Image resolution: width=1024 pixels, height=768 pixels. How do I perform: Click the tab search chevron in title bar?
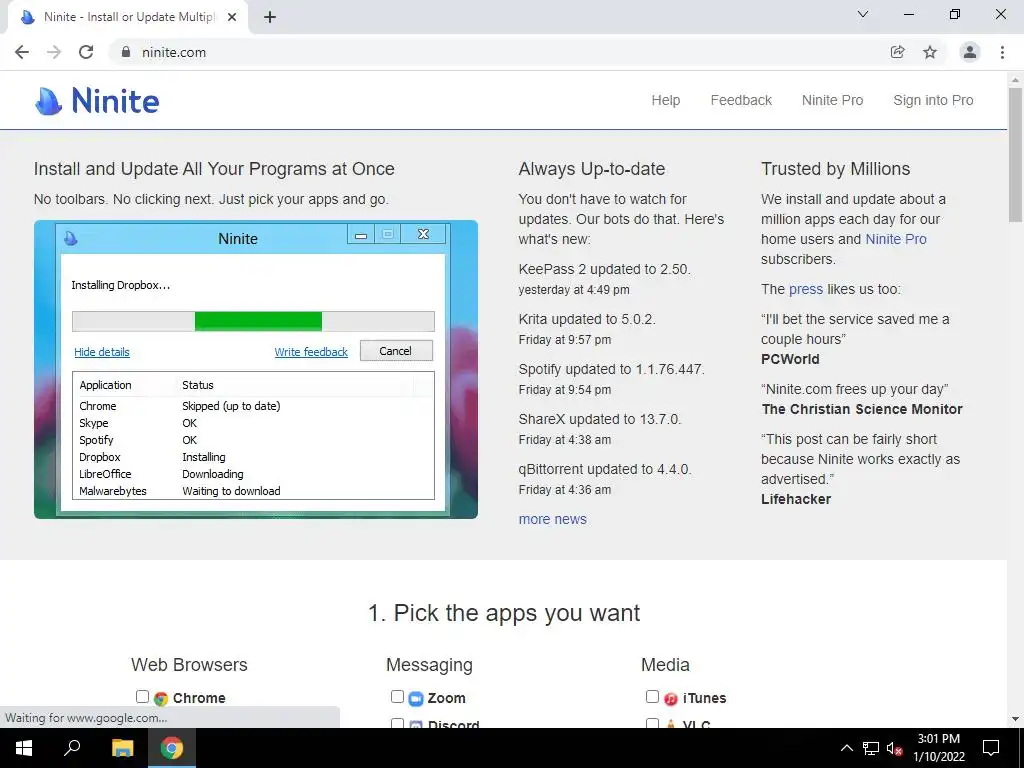click(863, 14)
